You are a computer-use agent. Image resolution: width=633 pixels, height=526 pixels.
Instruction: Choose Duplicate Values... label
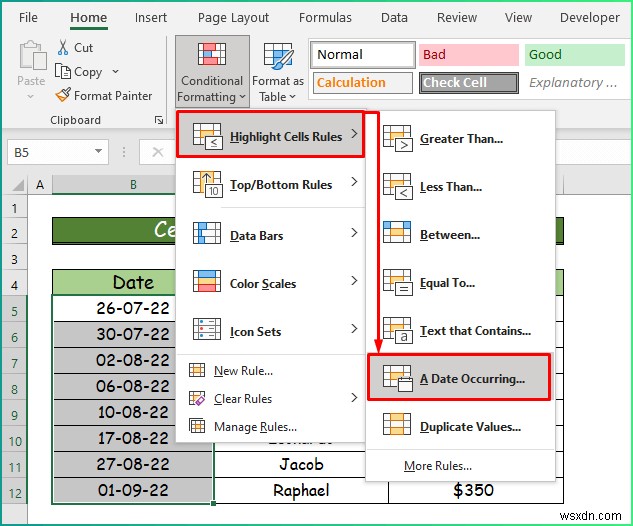(x=471, y=427)
